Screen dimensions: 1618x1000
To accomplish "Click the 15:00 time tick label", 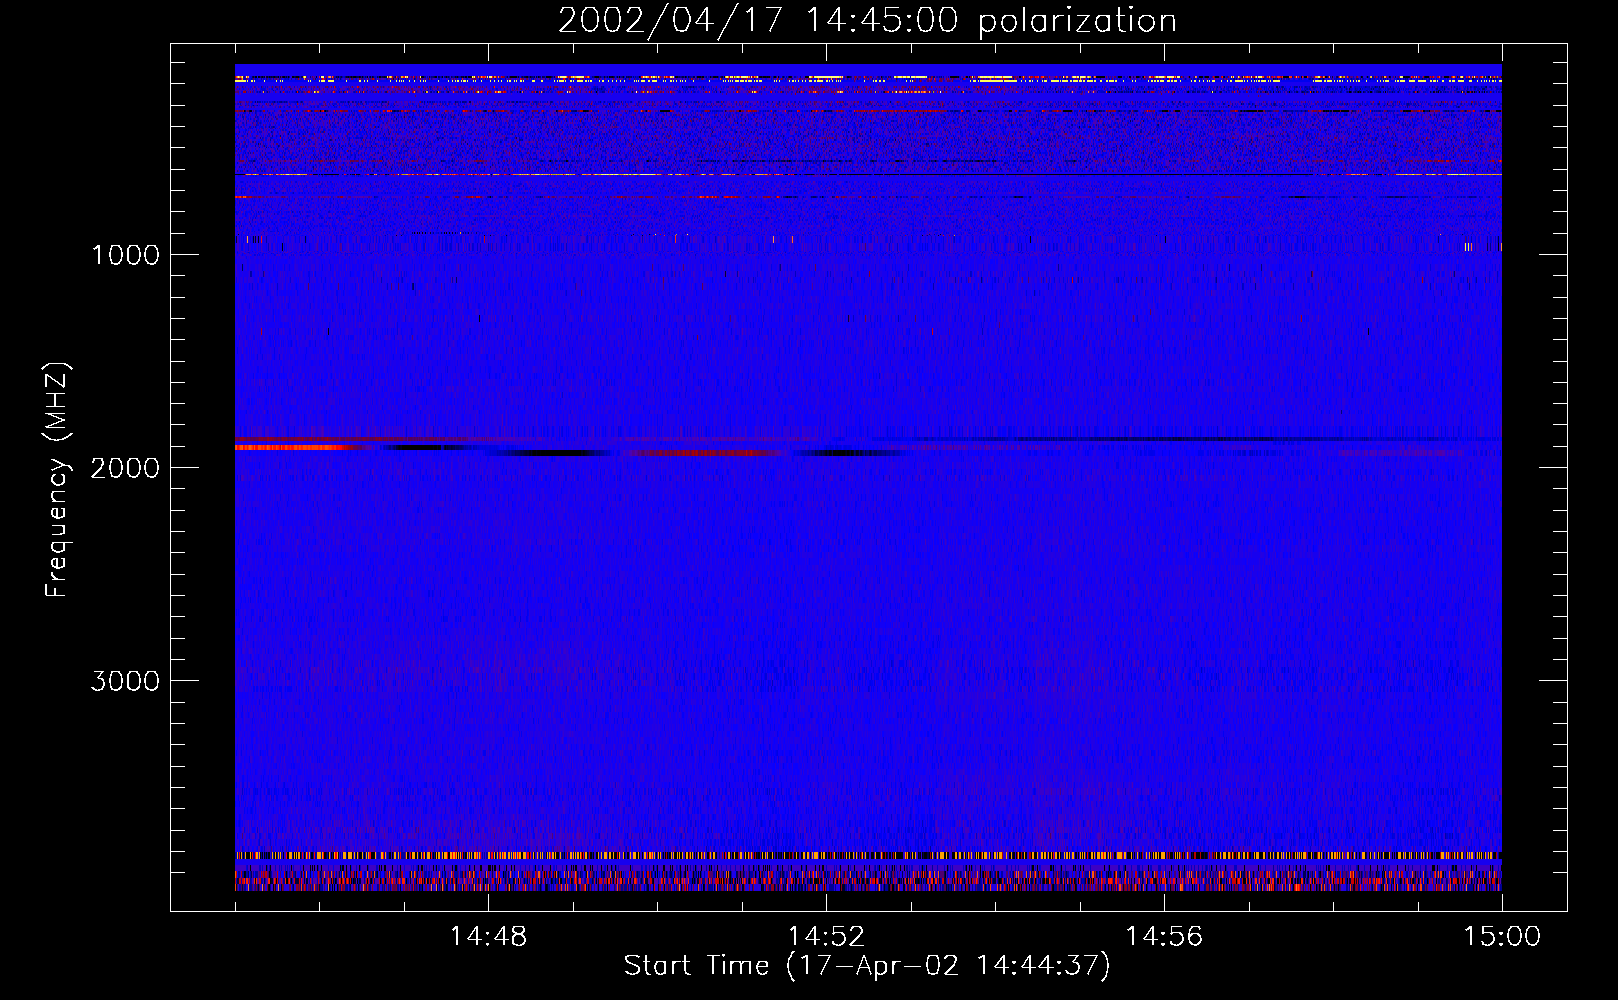I will coord(1502,937).
